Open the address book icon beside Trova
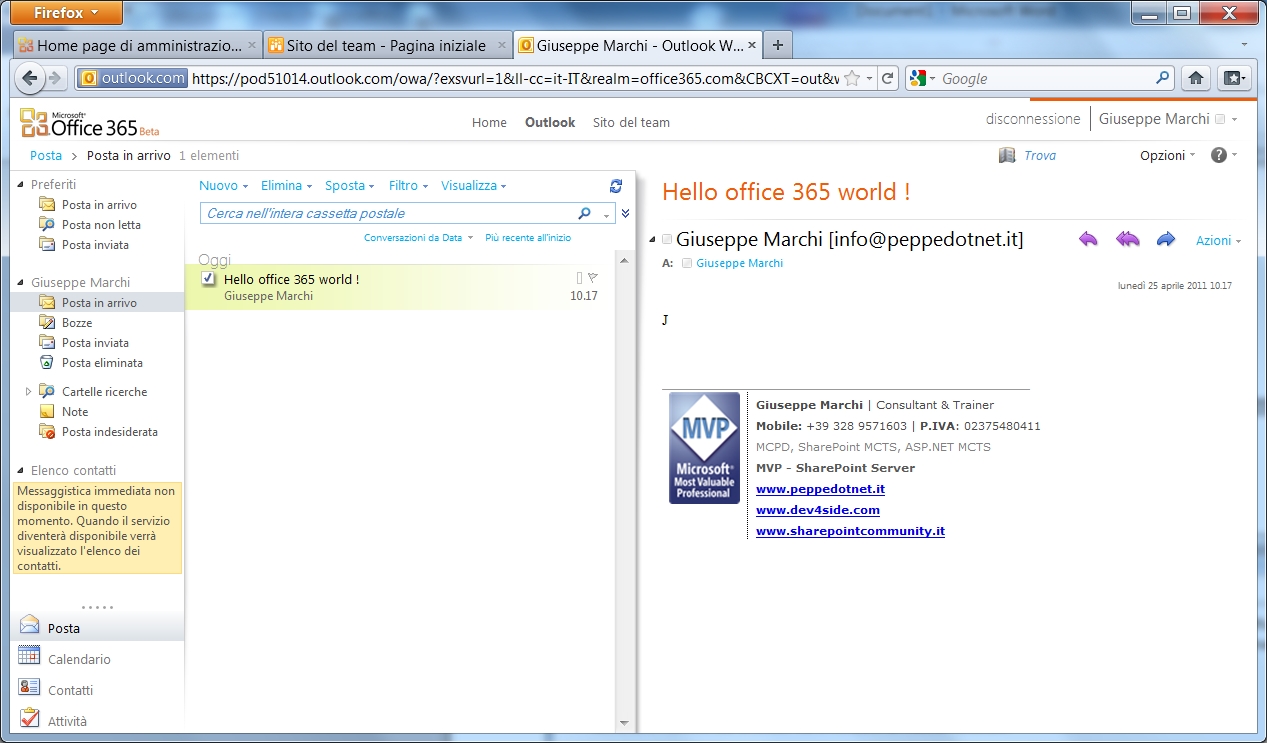This screenshot has width=1267, height=743. 1007,155
